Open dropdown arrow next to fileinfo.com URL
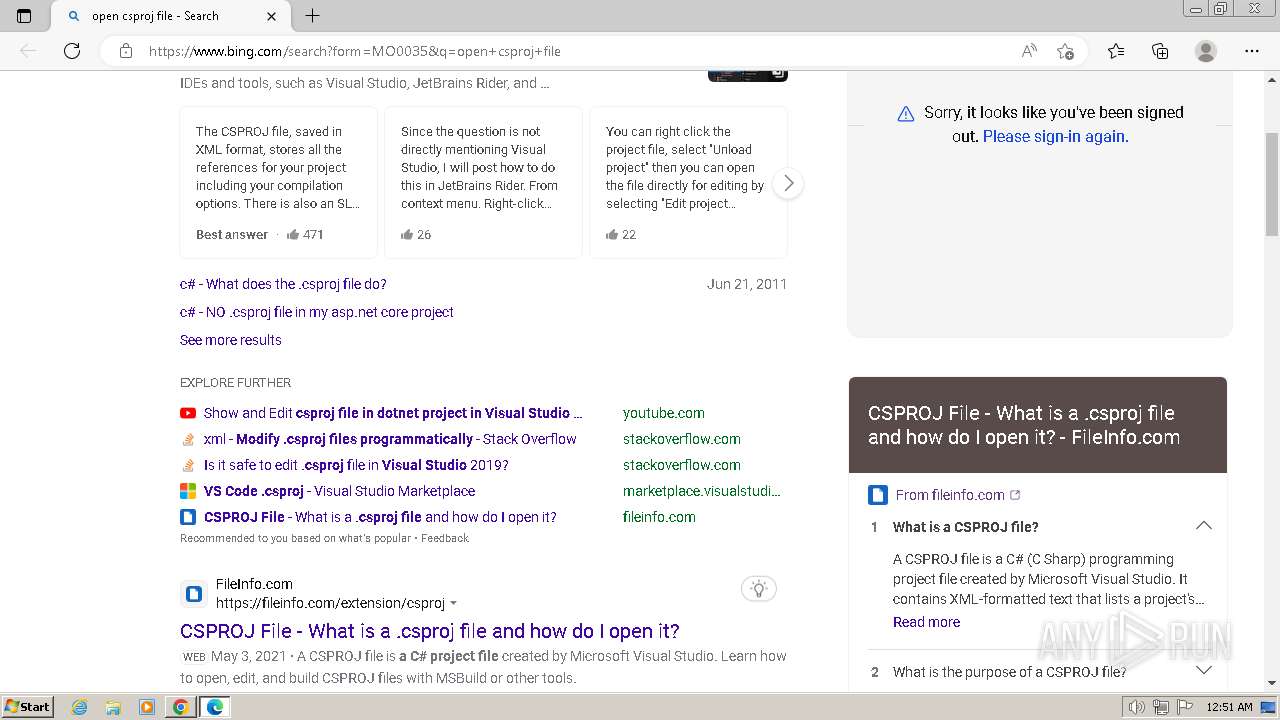The height and width of the screenshot is (720, 1280). pyautogui.click(x=453, y=604)
